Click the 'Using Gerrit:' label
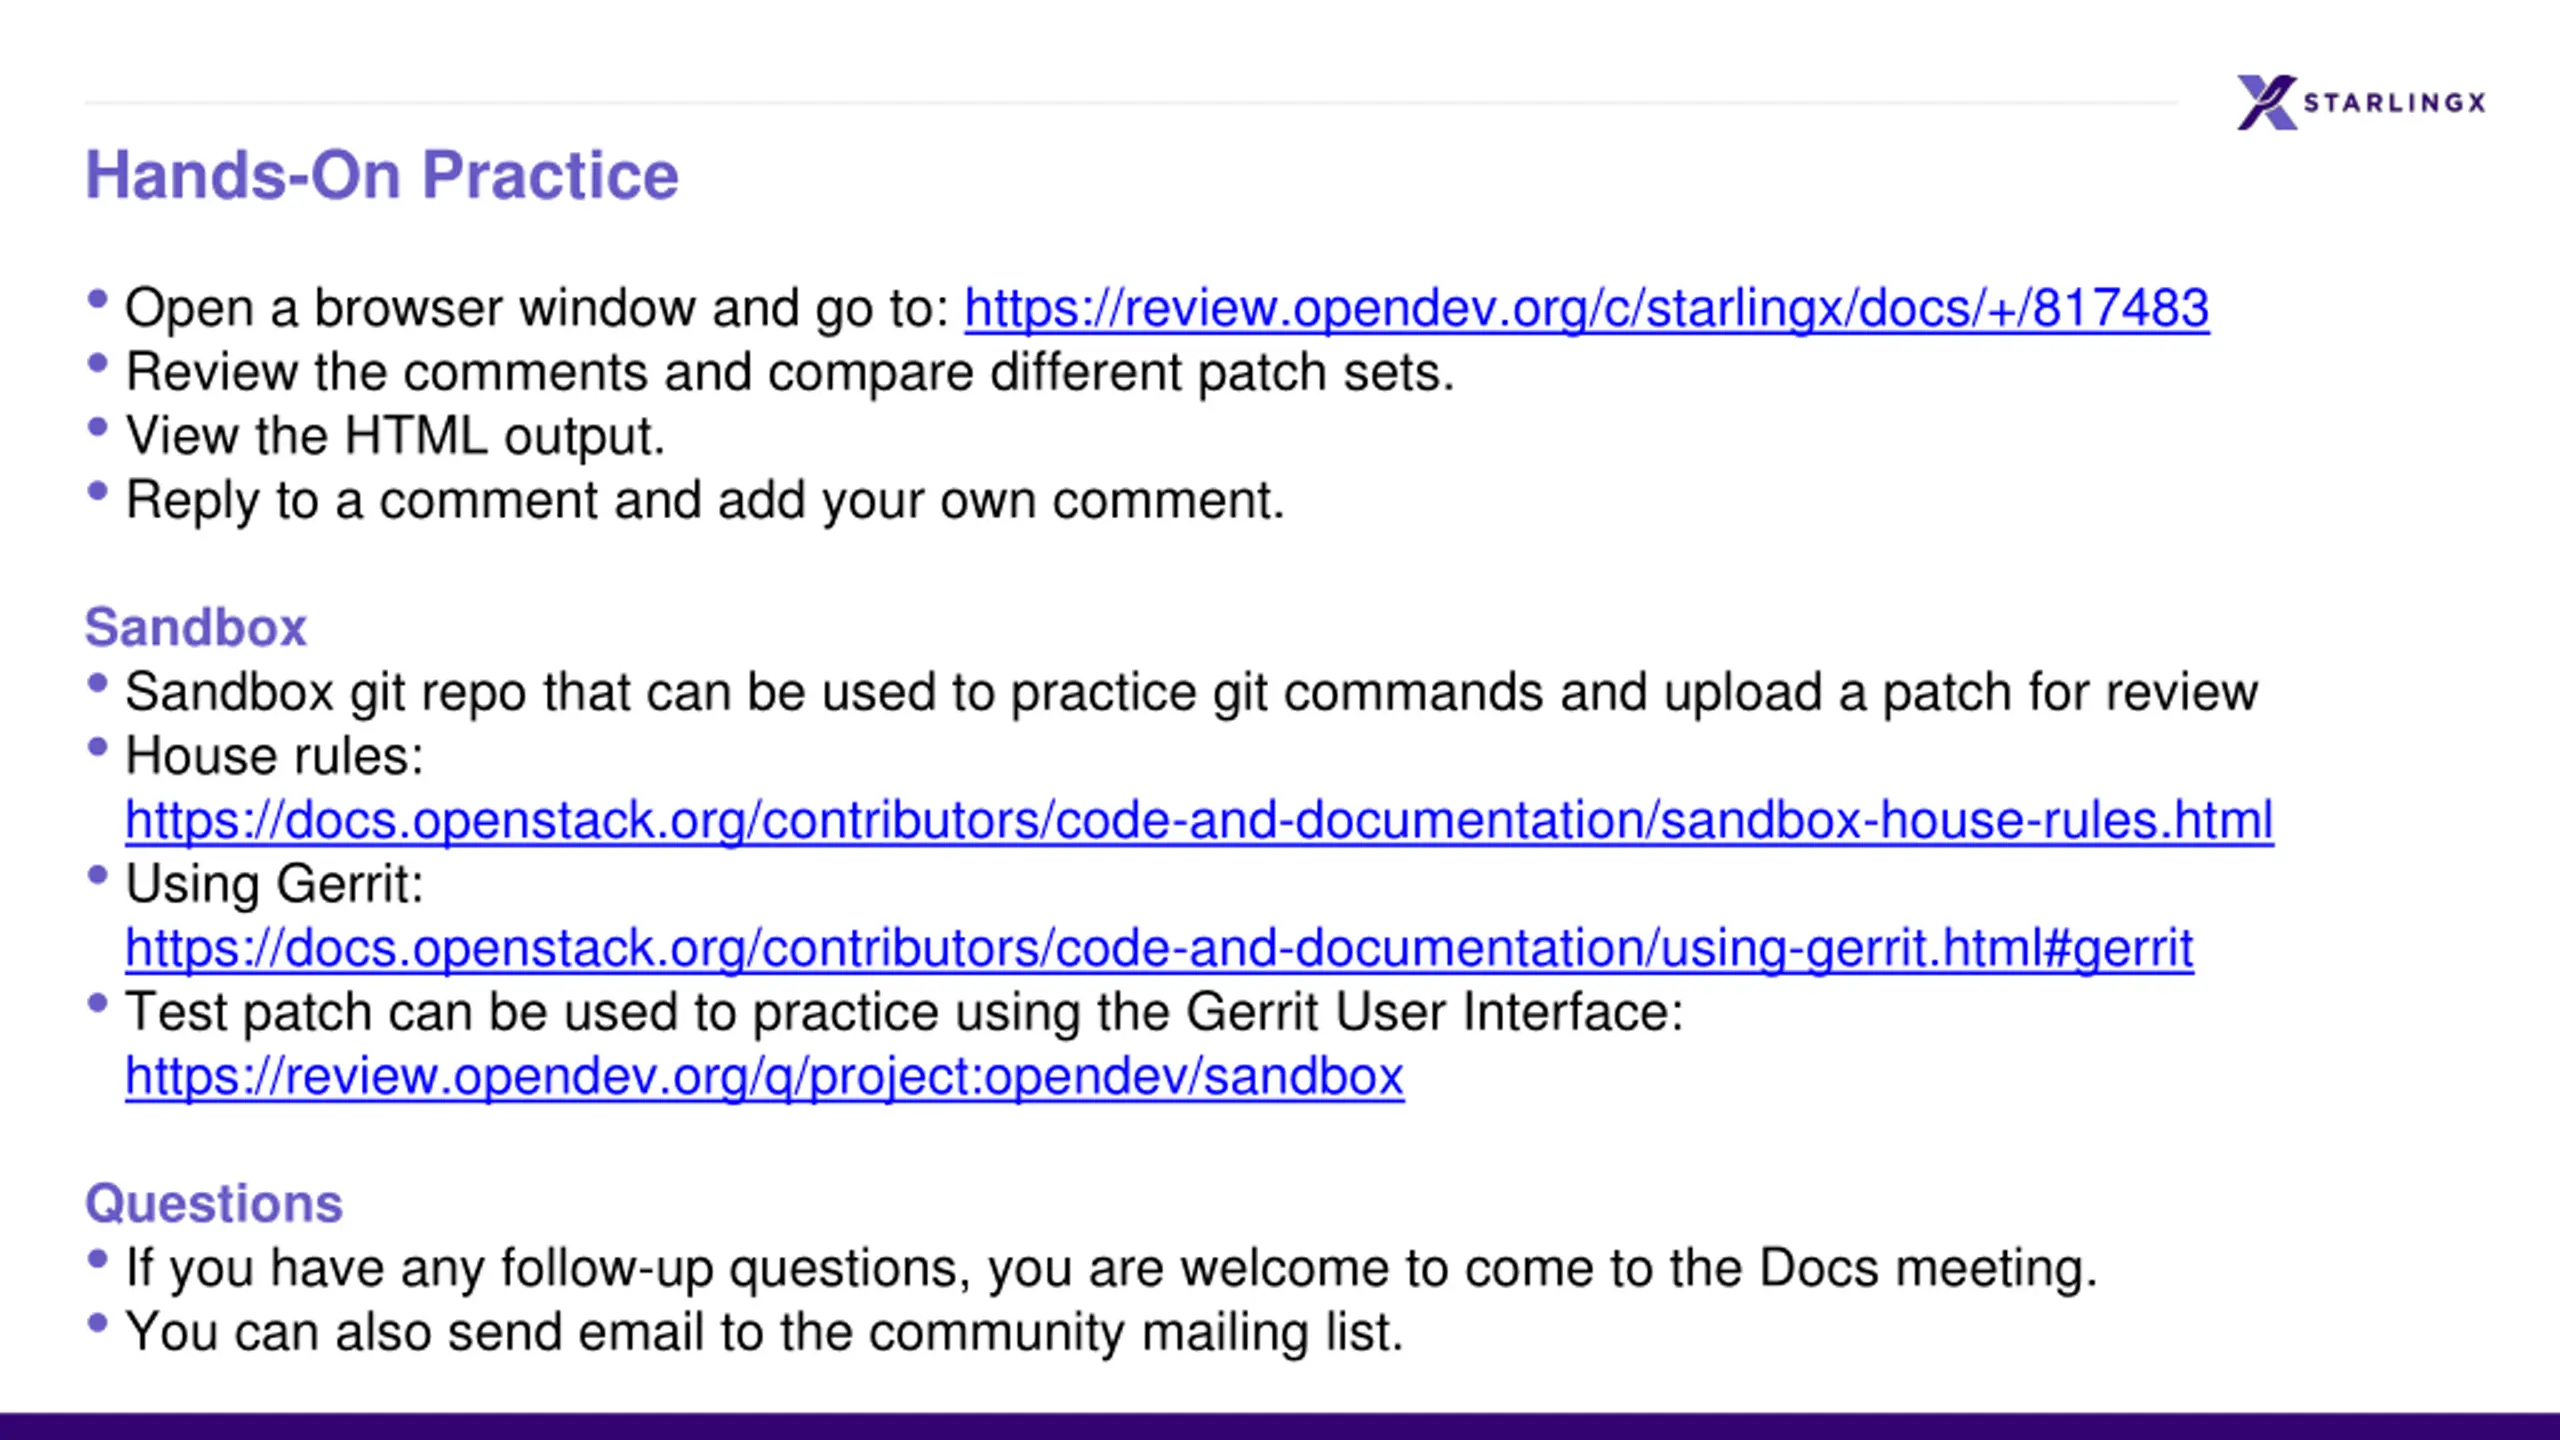The width and height of the screenshot is (2560, 1440). (274, 884)
